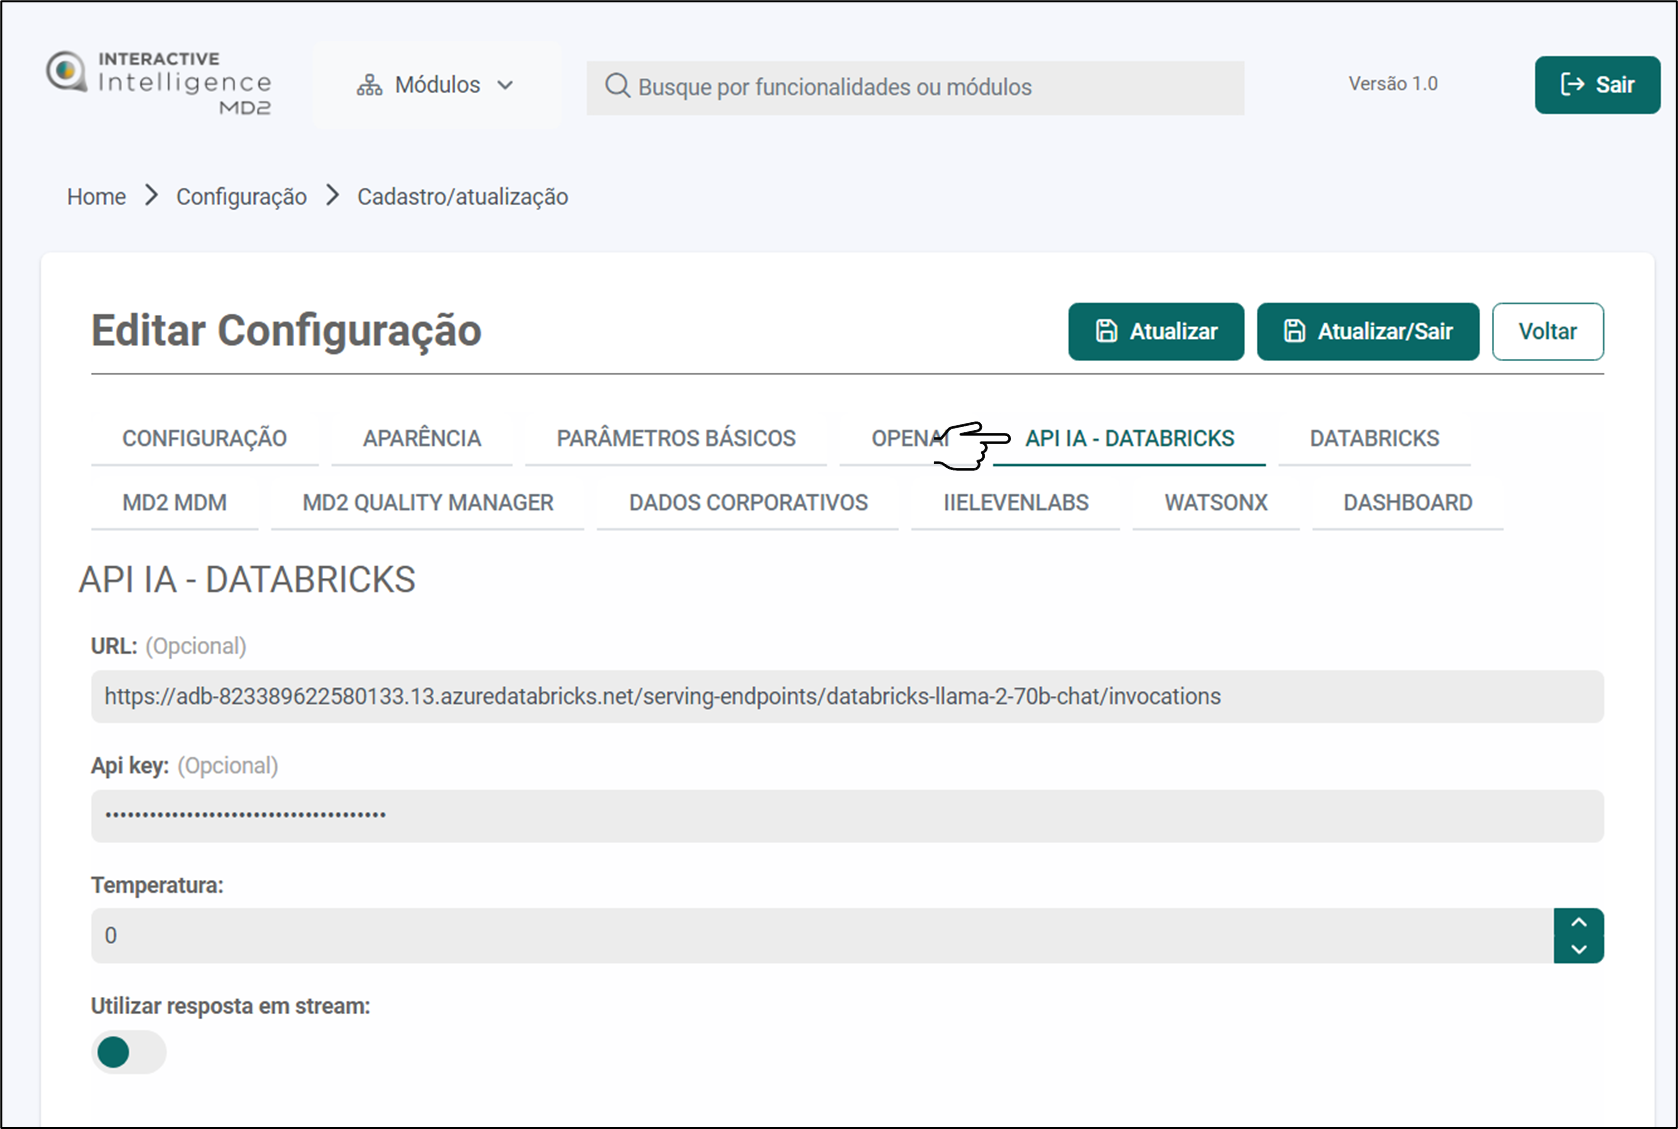Decrease Temperatura with the down arrow
Viewport: 1678px width, 1129px height.
pyautogui.click(x=1578, y=949)
